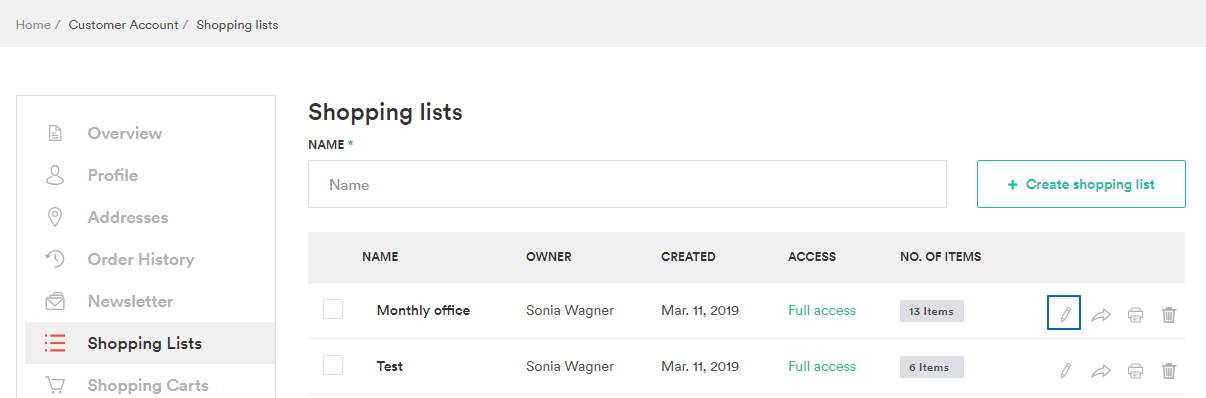Click the Profile person icon
Image resolution: width=1206 pixels, height=398 pixels.
[55, 175]
